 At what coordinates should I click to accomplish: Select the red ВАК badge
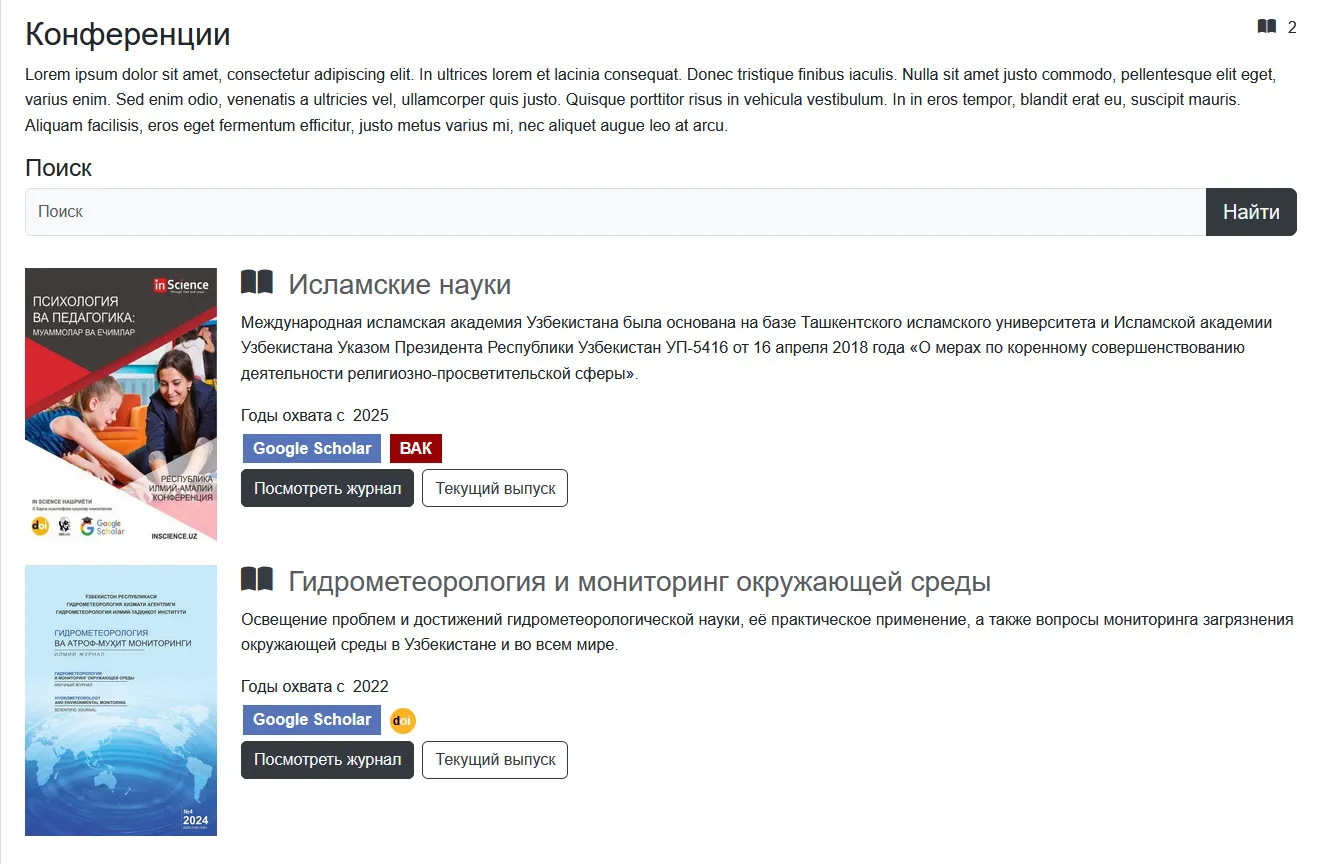(416, 448)
